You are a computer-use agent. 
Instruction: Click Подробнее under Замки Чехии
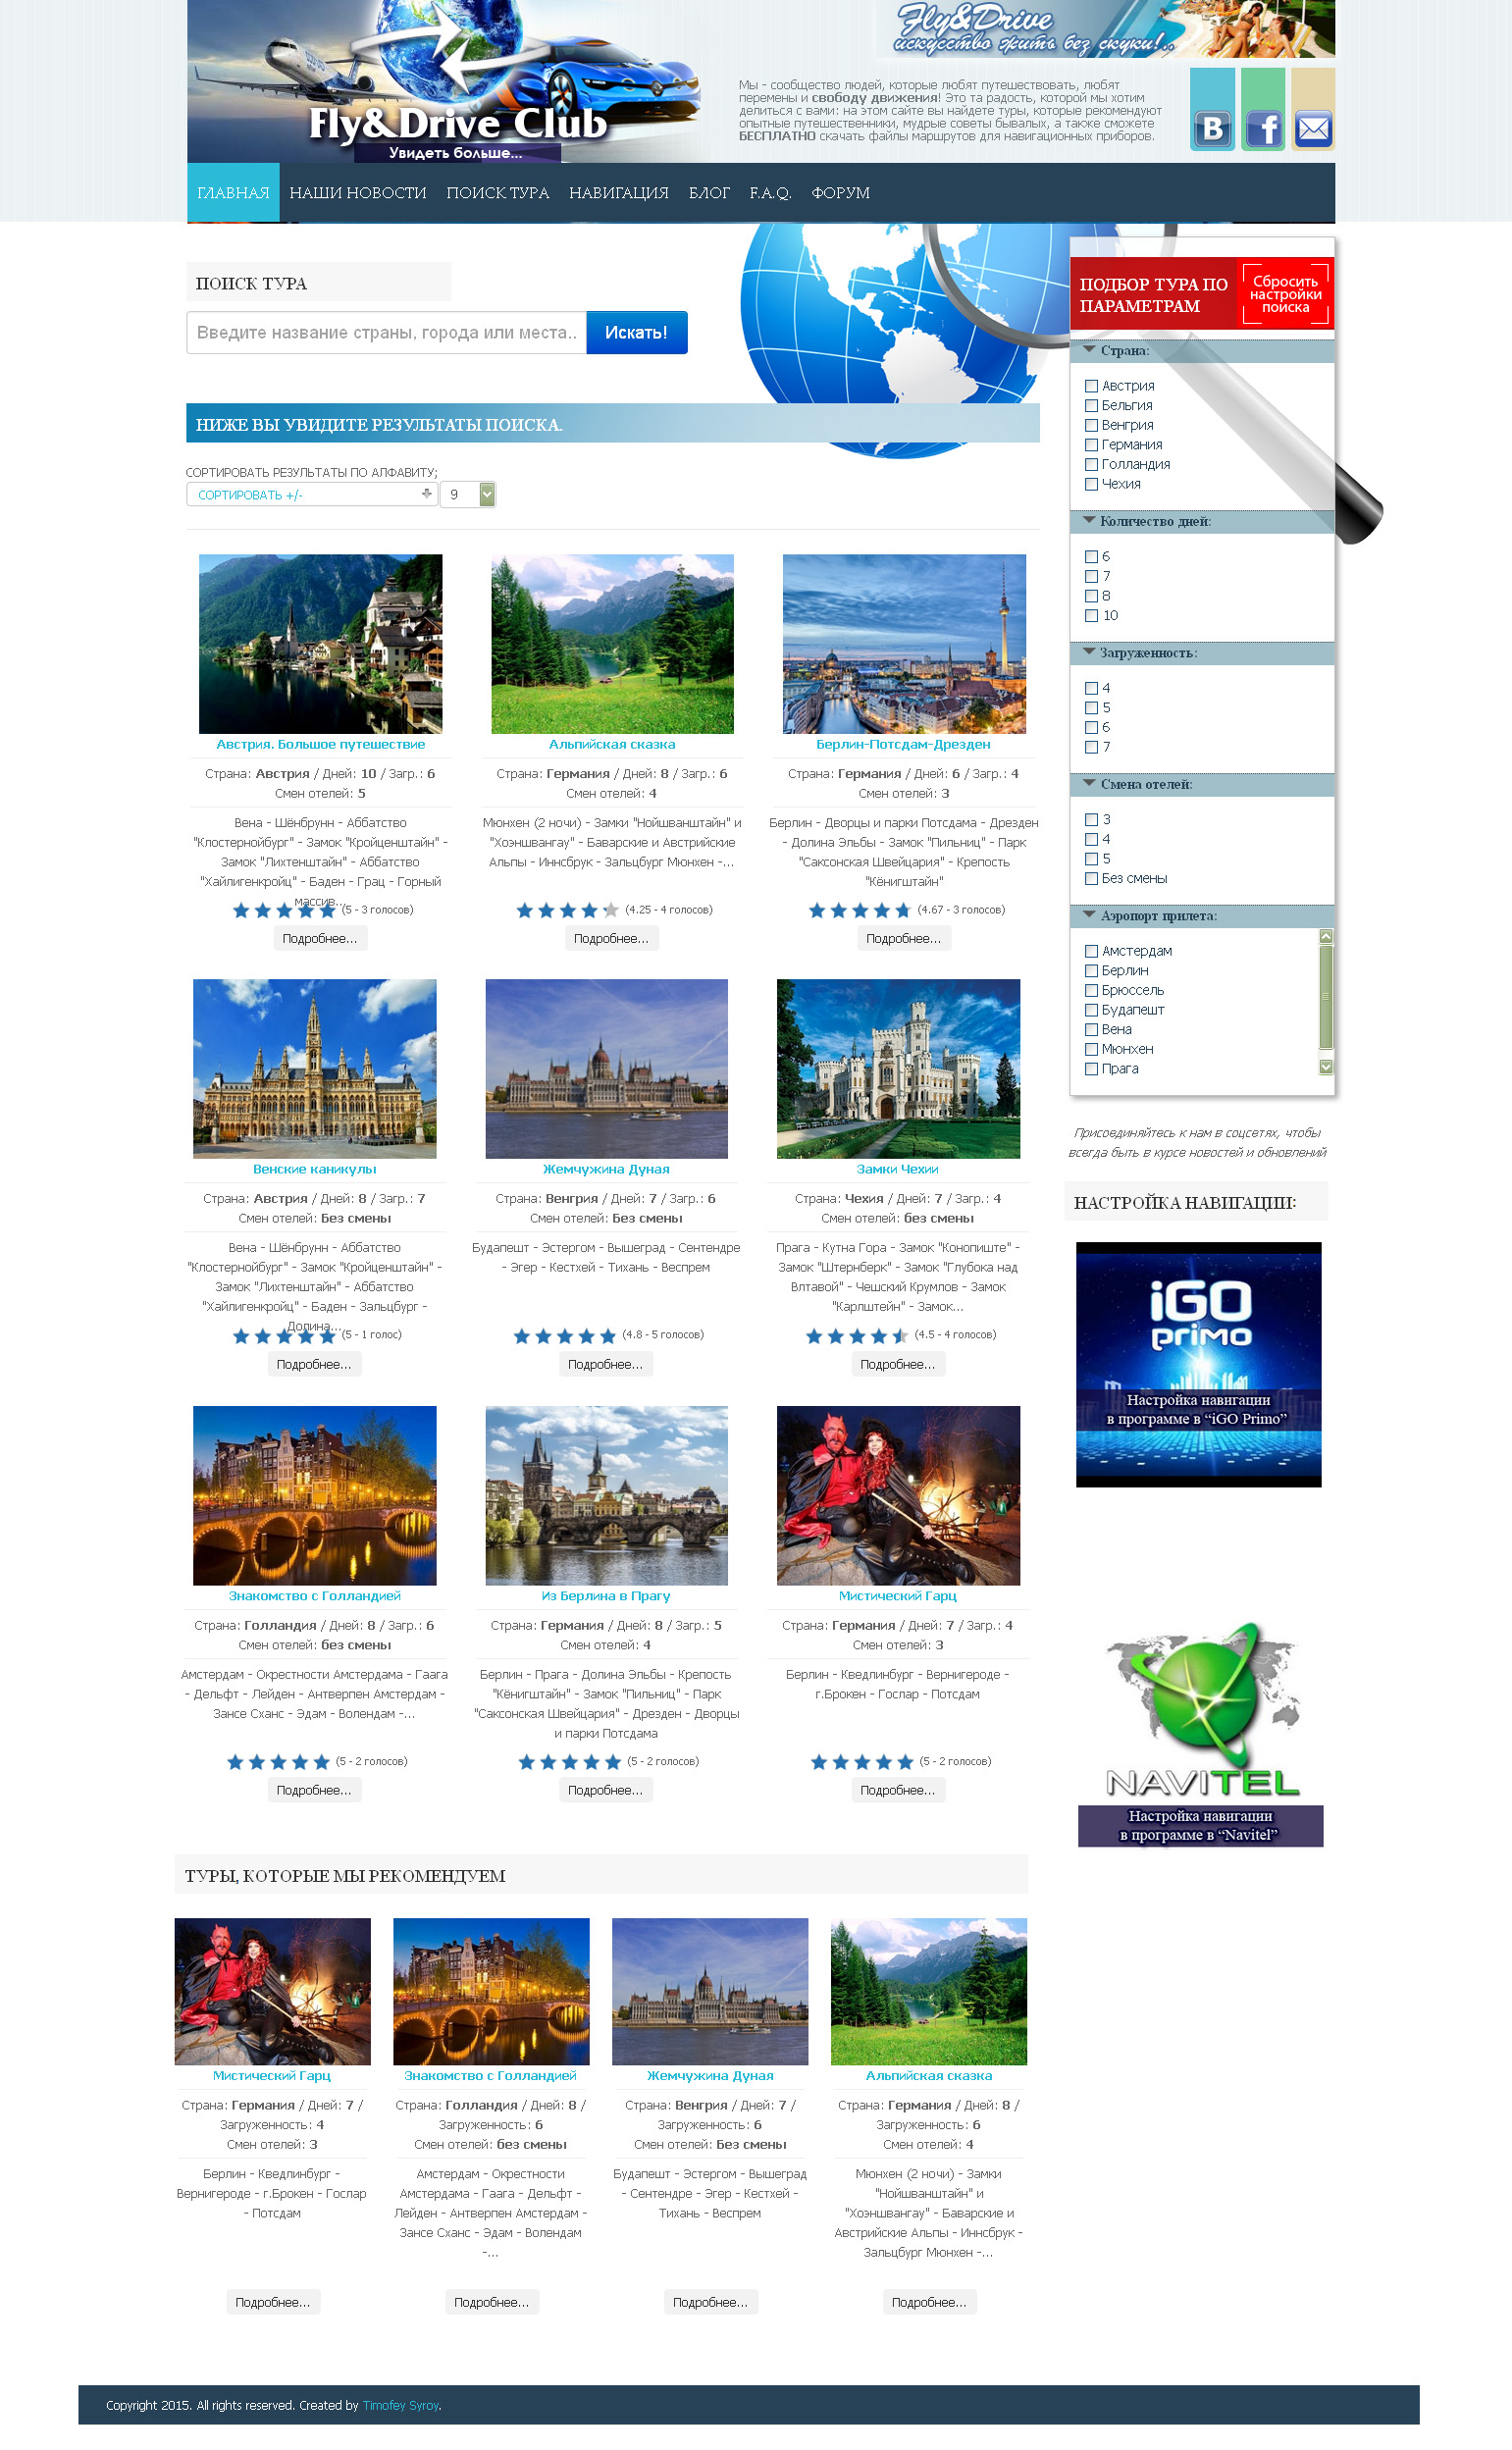tap(897, 1365)
